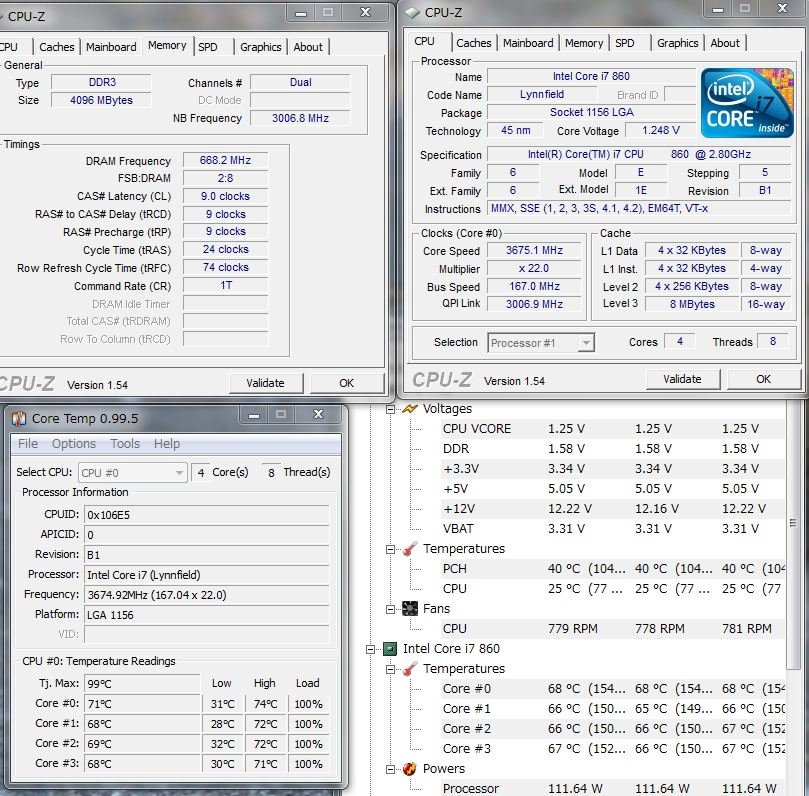Click the Fans icon in tree
This screenshot has width=809, height=796.
[x=410, y=609]
